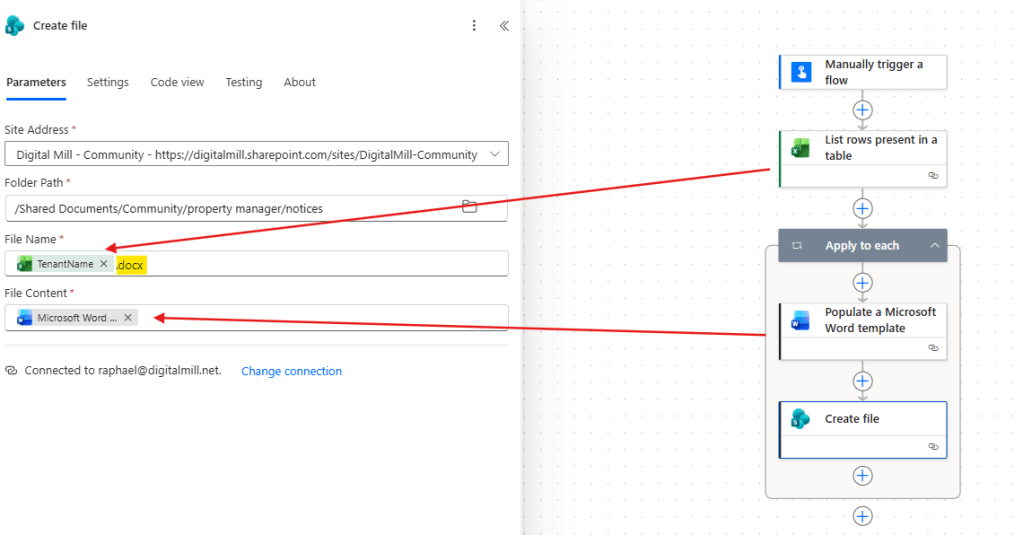
Task: Click the Excel icon on List rows card
Action: tap(801, 148)
